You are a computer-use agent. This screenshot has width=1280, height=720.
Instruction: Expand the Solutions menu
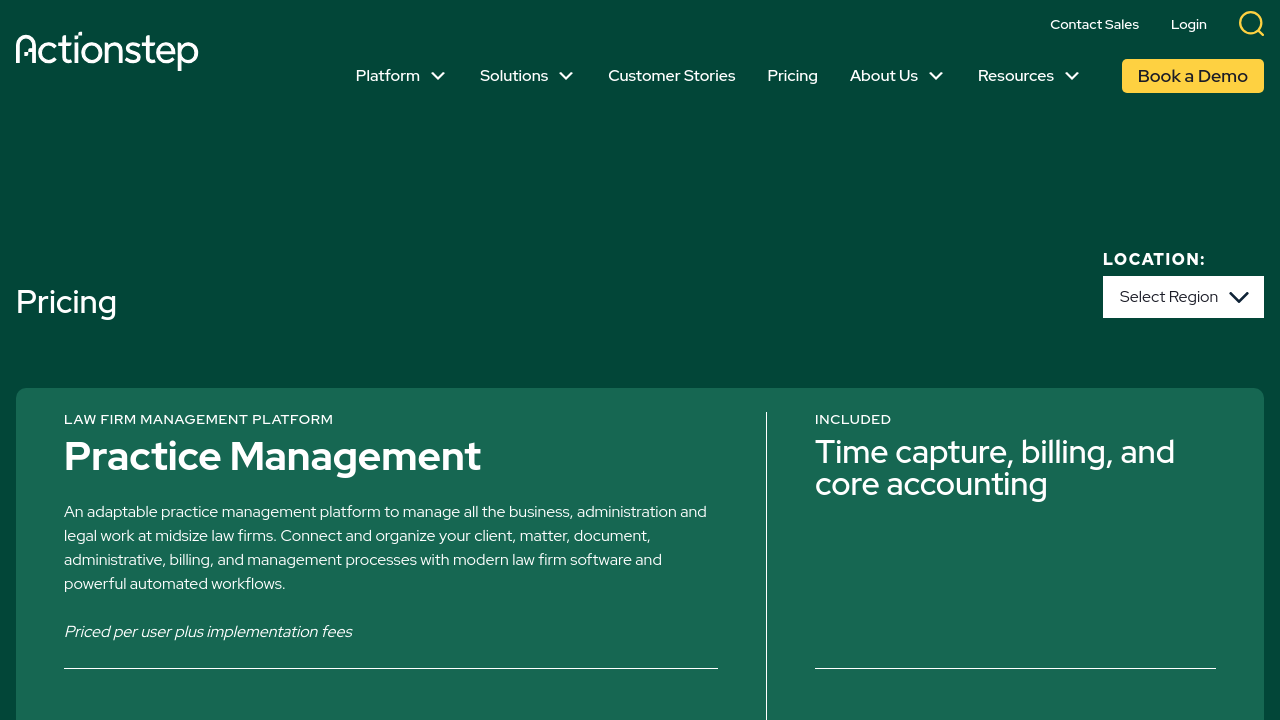pyautogui.click(x=514, y=76)
